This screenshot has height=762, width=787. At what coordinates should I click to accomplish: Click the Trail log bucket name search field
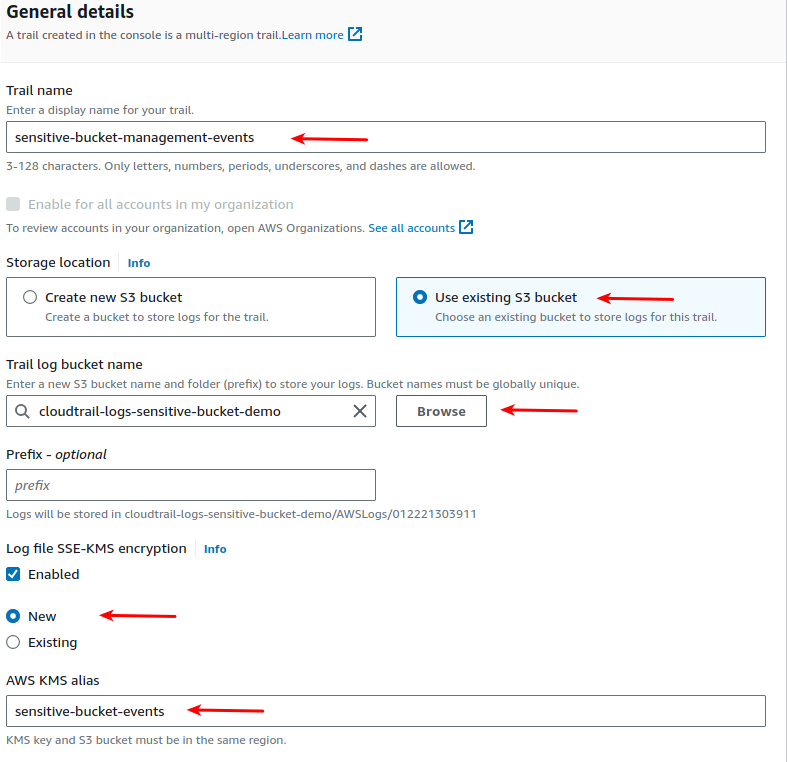coord(191,411)
